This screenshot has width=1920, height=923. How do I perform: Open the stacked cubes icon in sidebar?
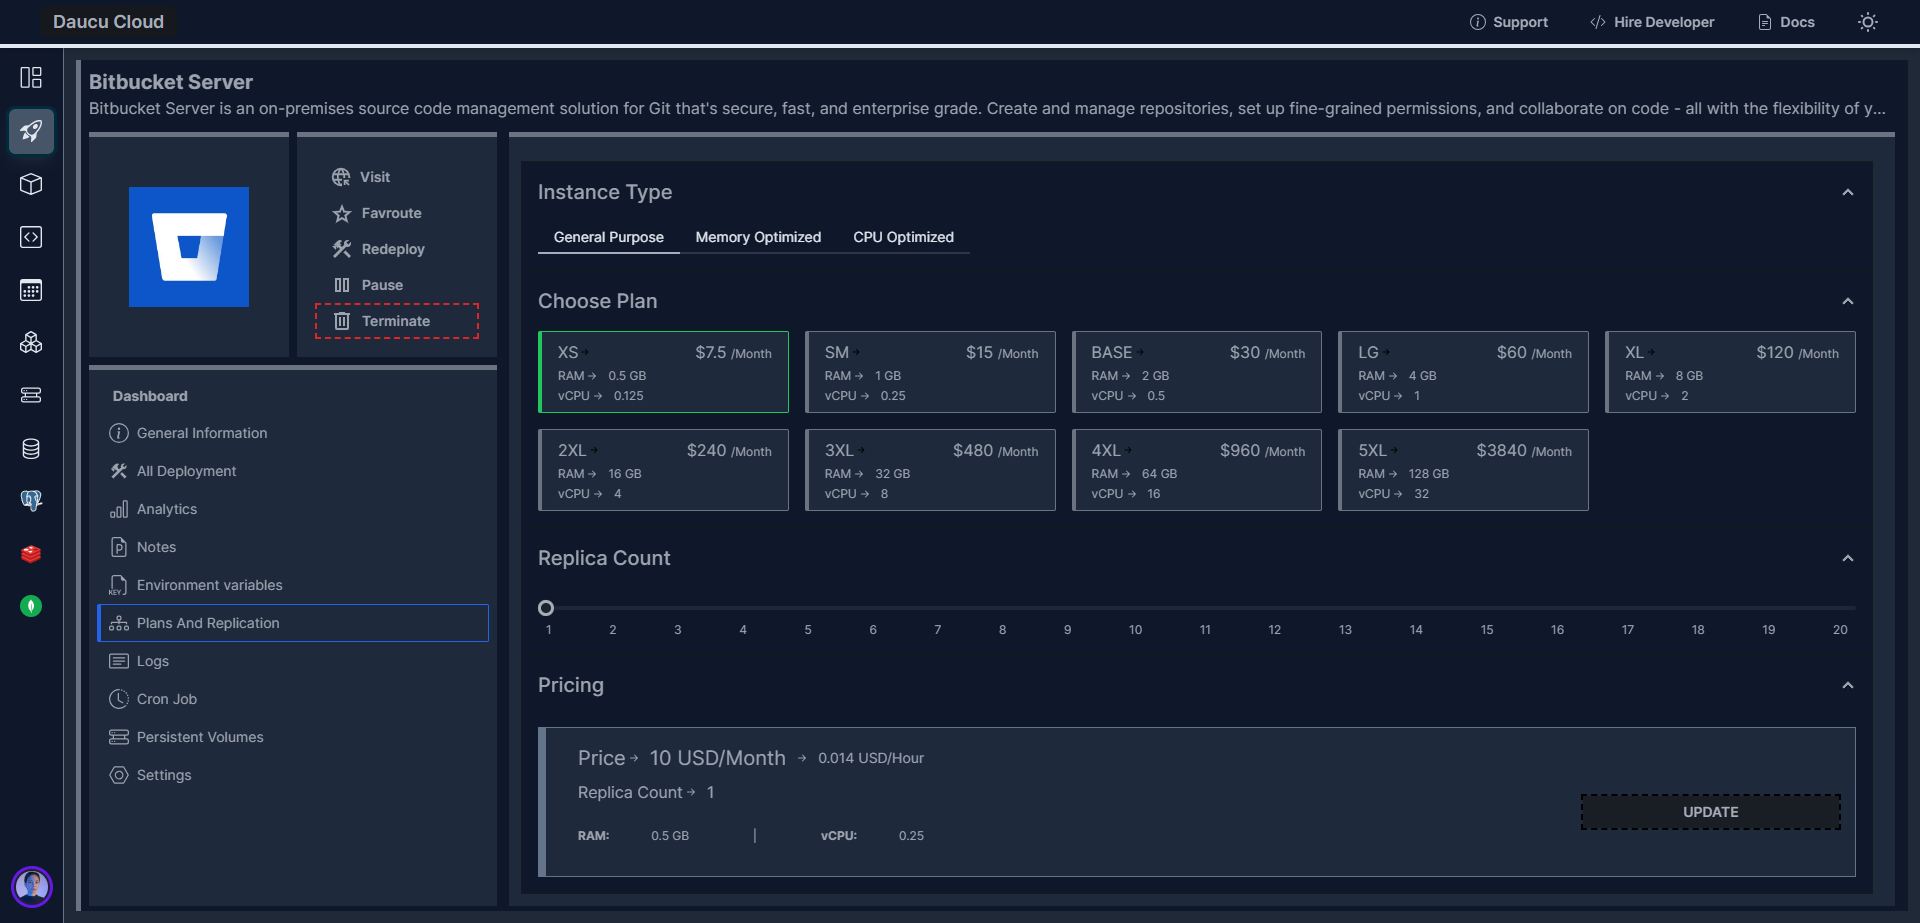[x=31, y=343]
